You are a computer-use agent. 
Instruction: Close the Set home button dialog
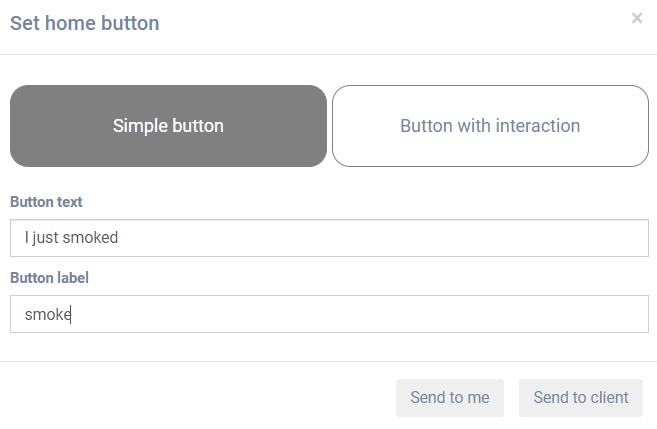[637, 18]
